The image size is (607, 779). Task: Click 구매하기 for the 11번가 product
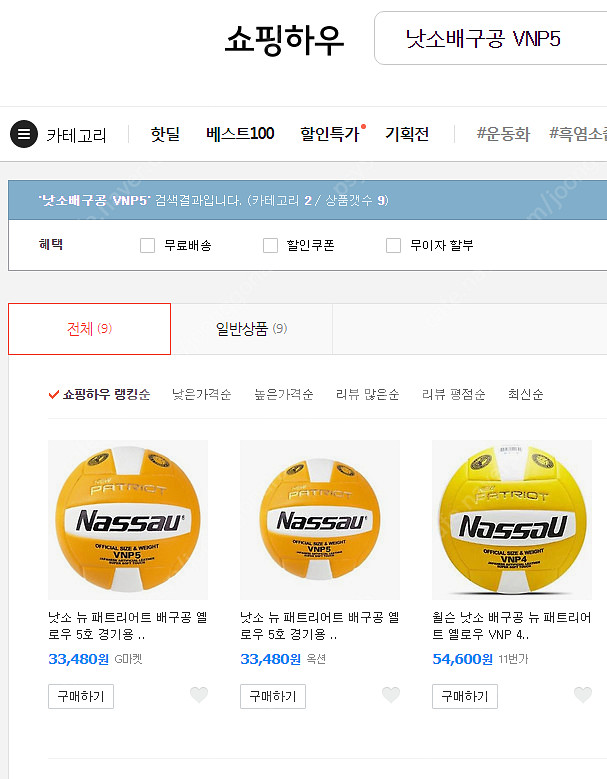coord(465,697)
